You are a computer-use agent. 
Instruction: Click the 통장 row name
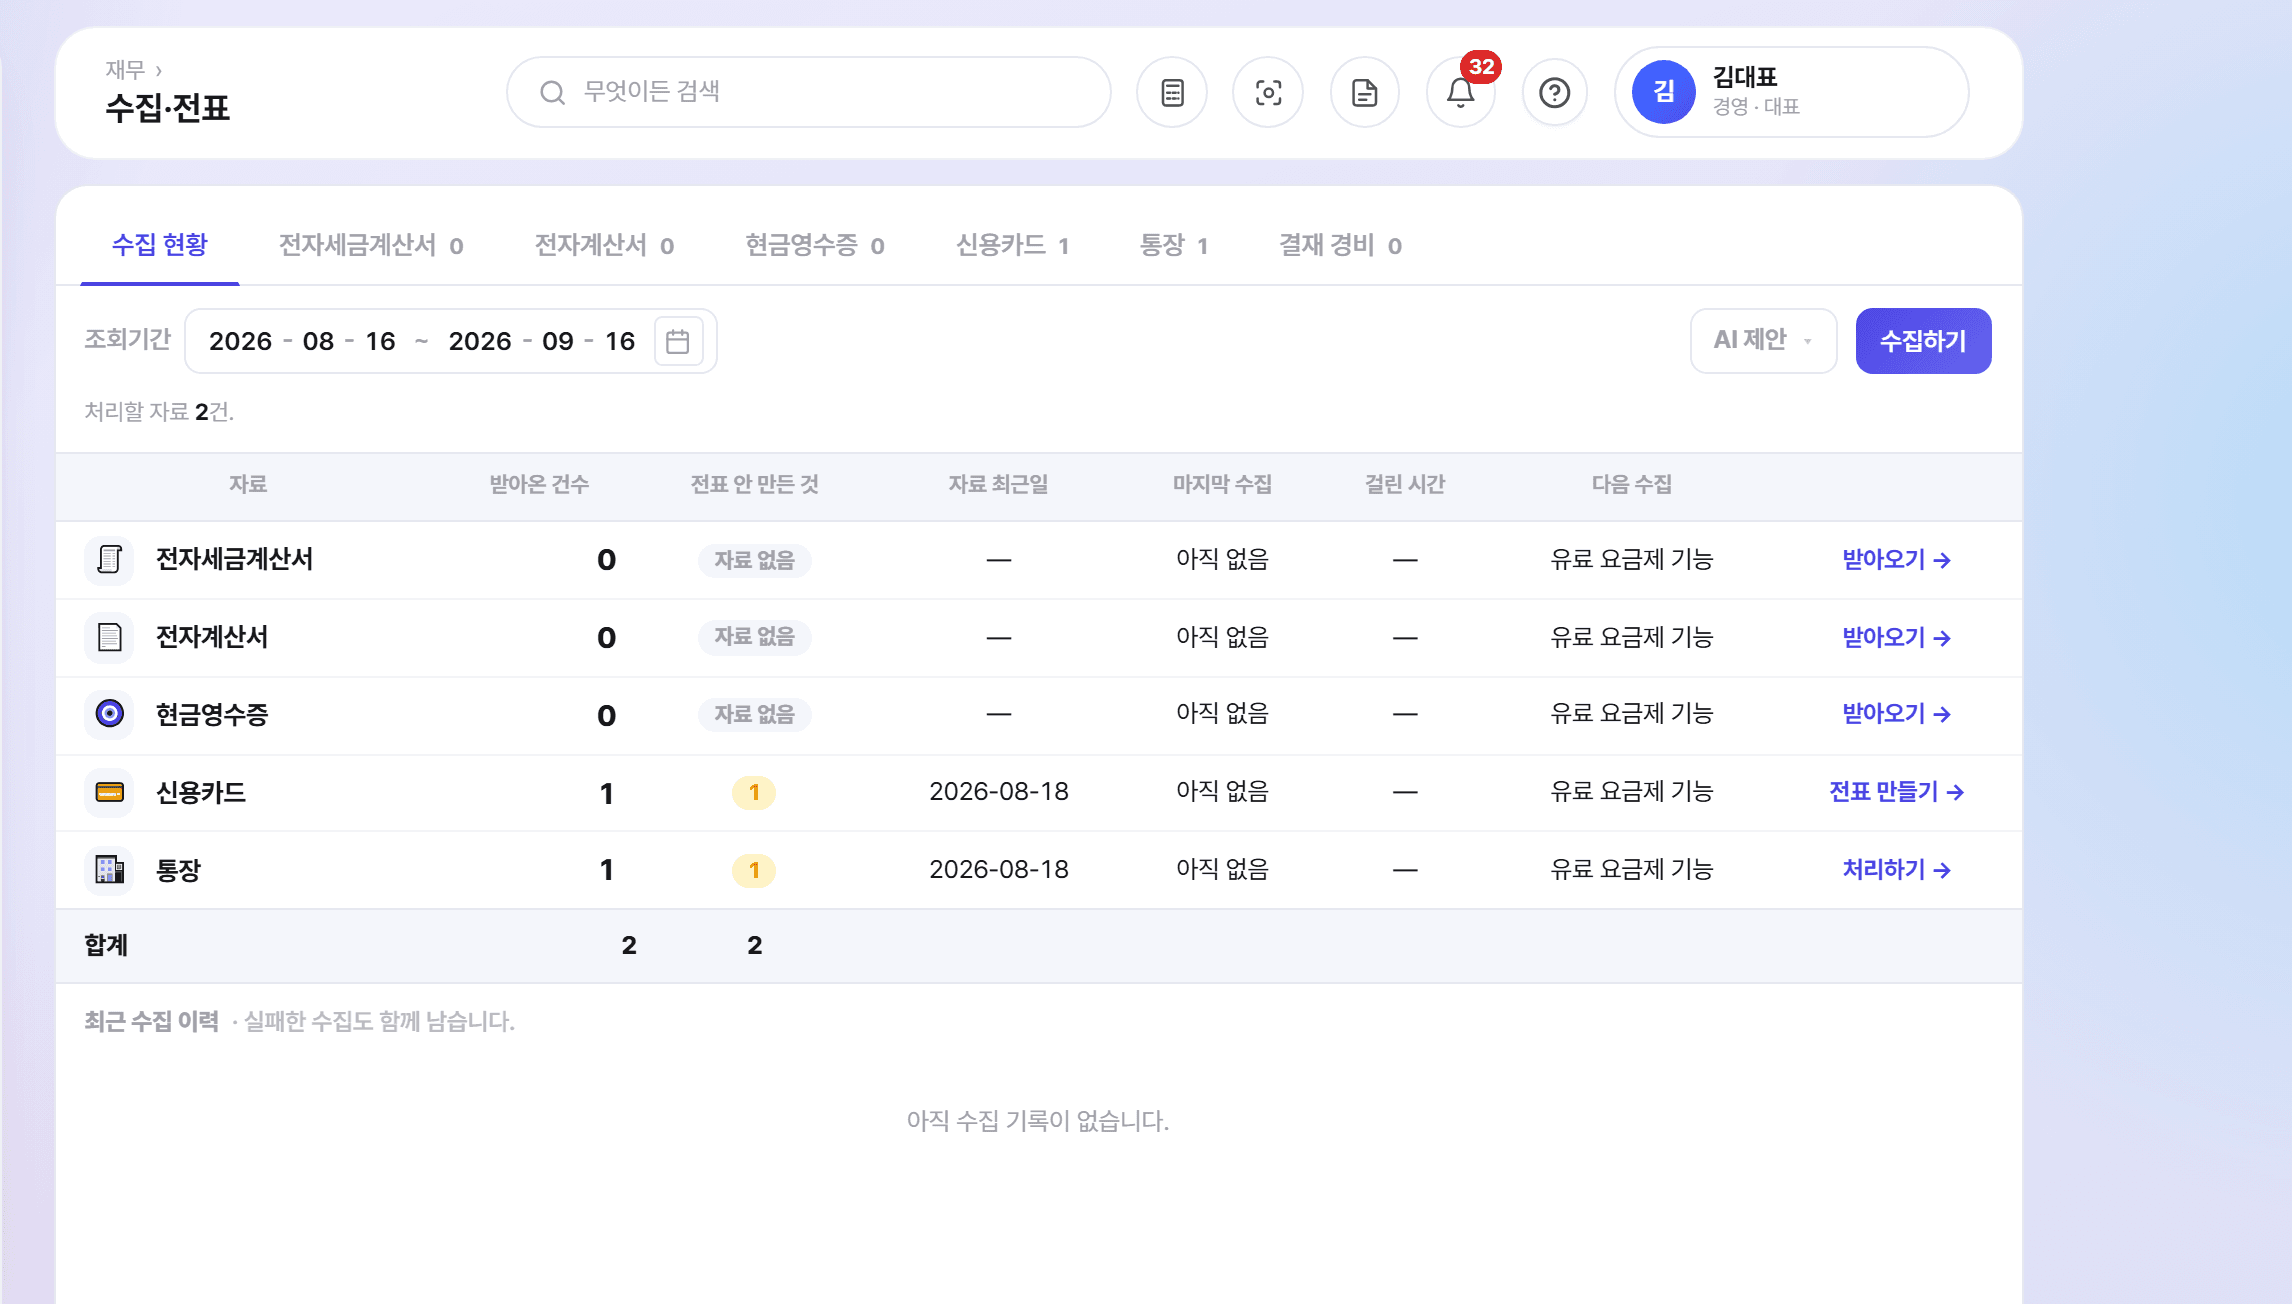178,870
